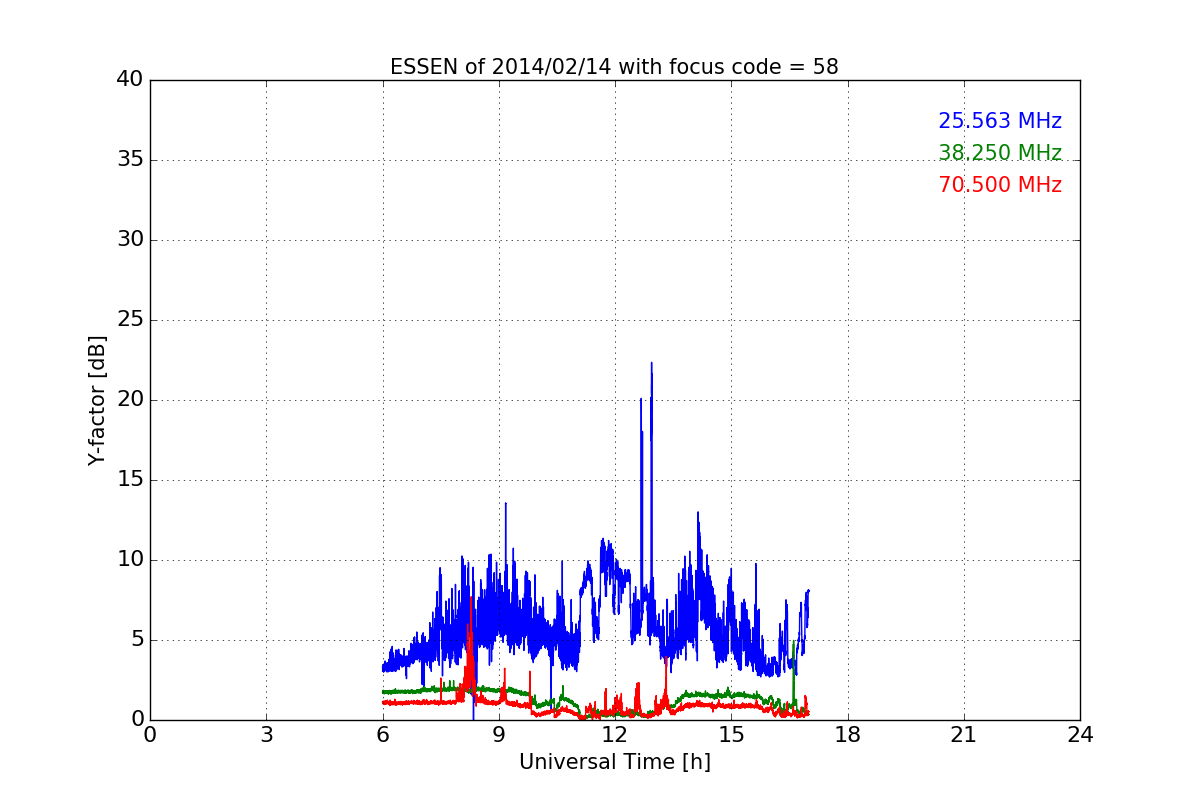Screen dimensions: 1200x800
Task: Click the y-axis tick label 30
Action: 130,240
